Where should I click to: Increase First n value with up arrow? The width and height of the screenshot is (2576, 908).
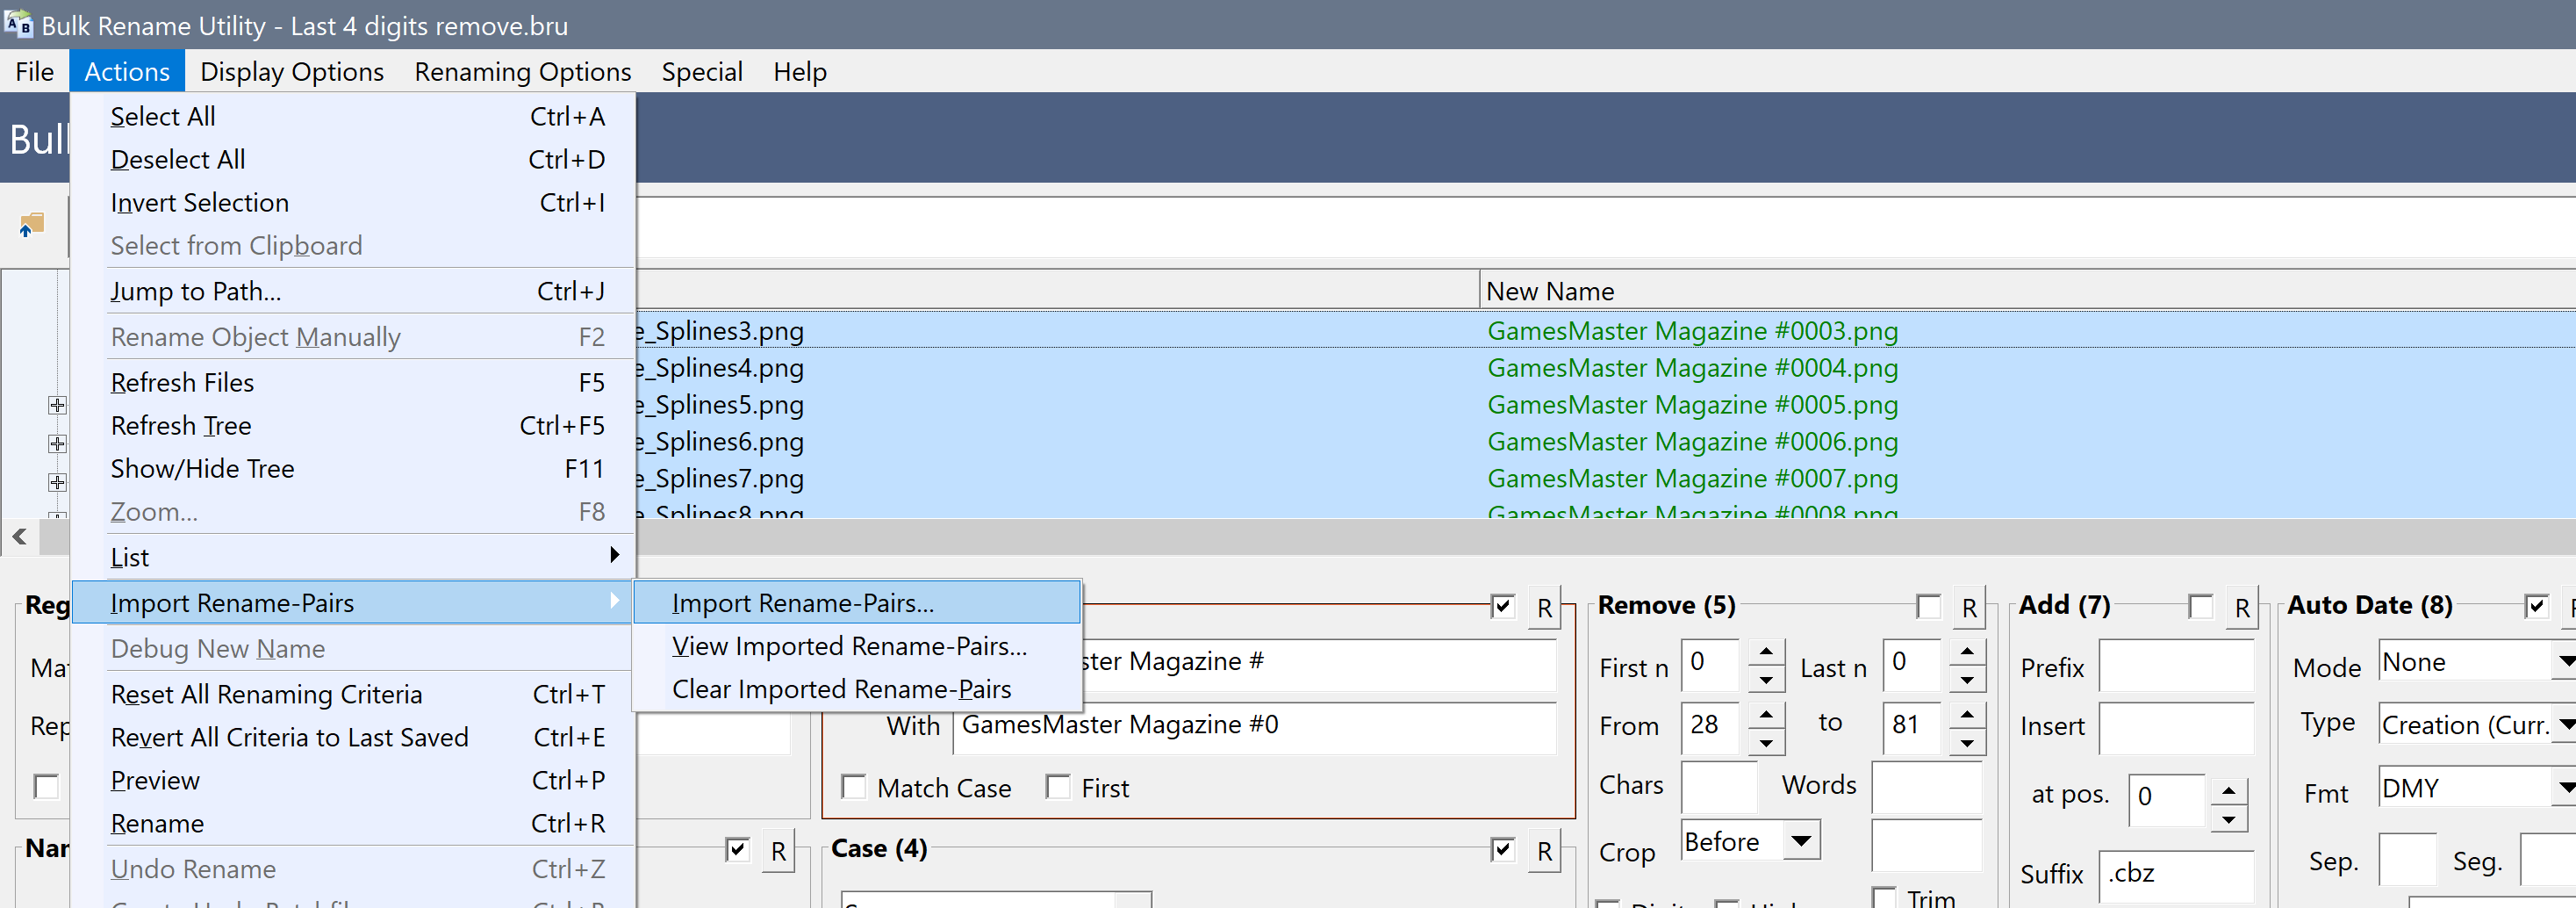[1767, 651]
